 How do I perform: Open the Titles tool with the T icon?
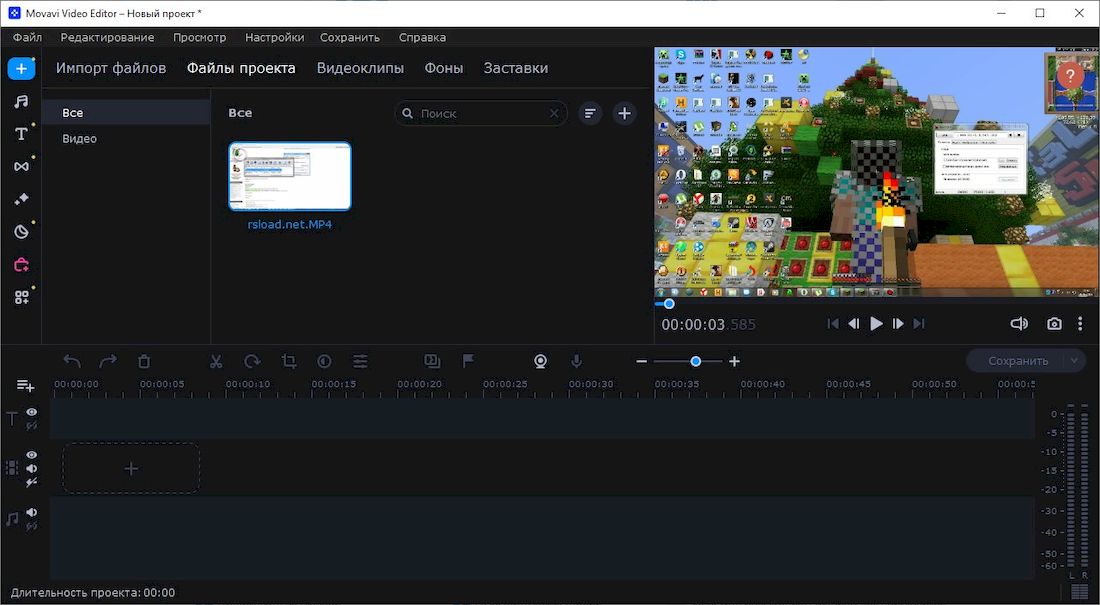coord(21,133)
